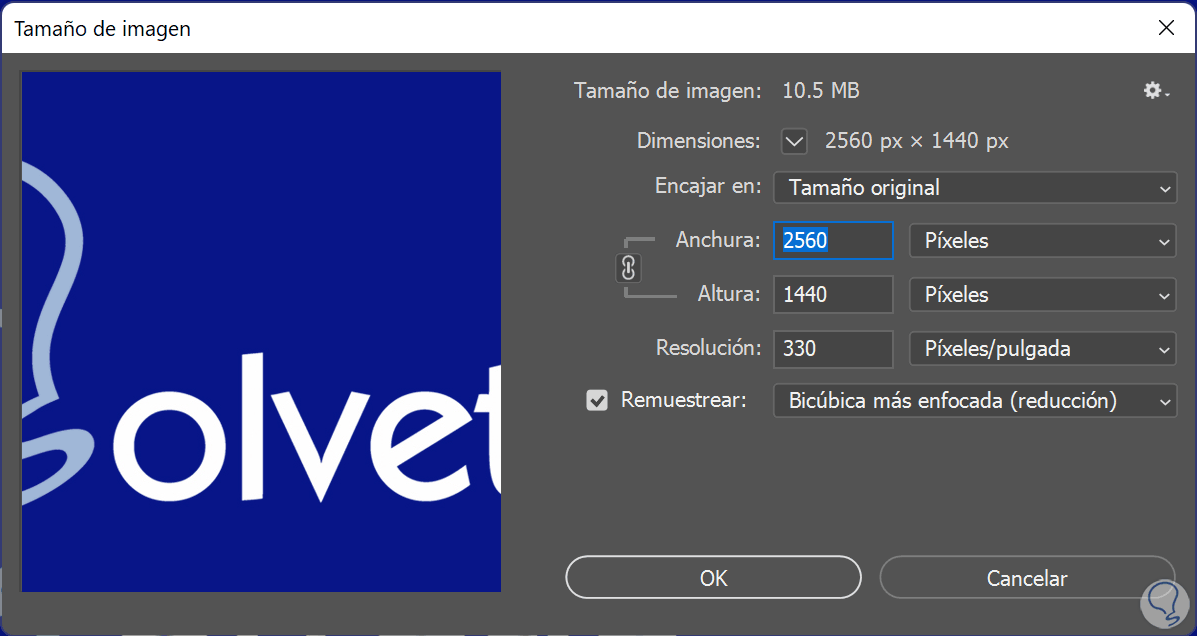Close the Tamaño de imagen dialog
Viewport: 1197px width, 636px height.
point(1166,28)
